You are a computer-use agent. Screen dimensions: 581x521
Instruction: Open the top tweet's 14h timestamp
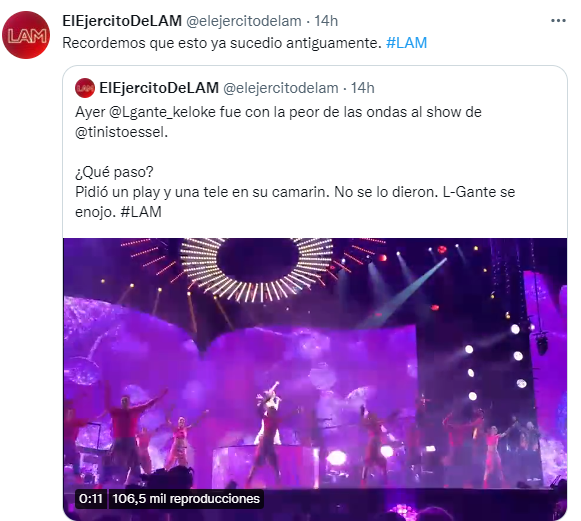(x=326, y=21)
